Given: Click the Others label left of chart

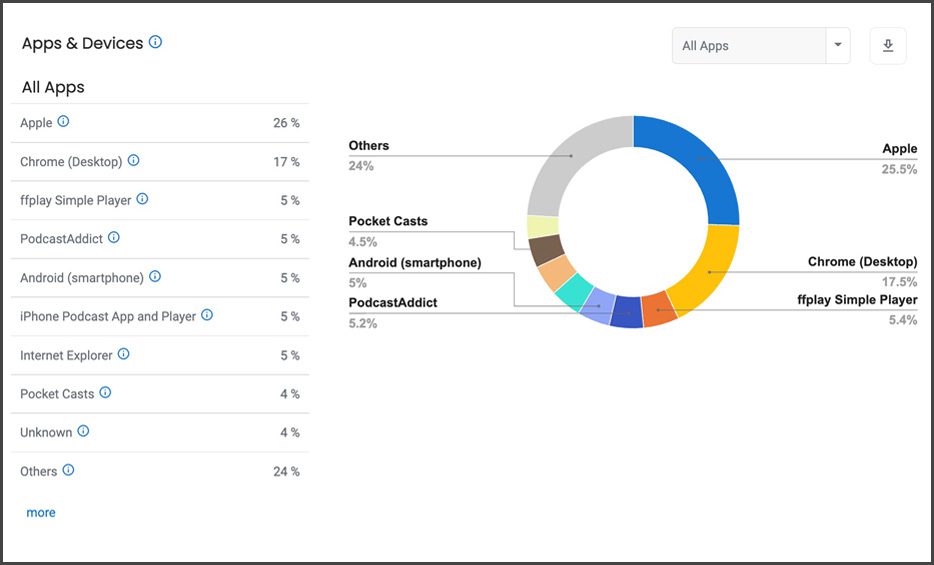Looking at the screenshot, I should pos(369,145).
